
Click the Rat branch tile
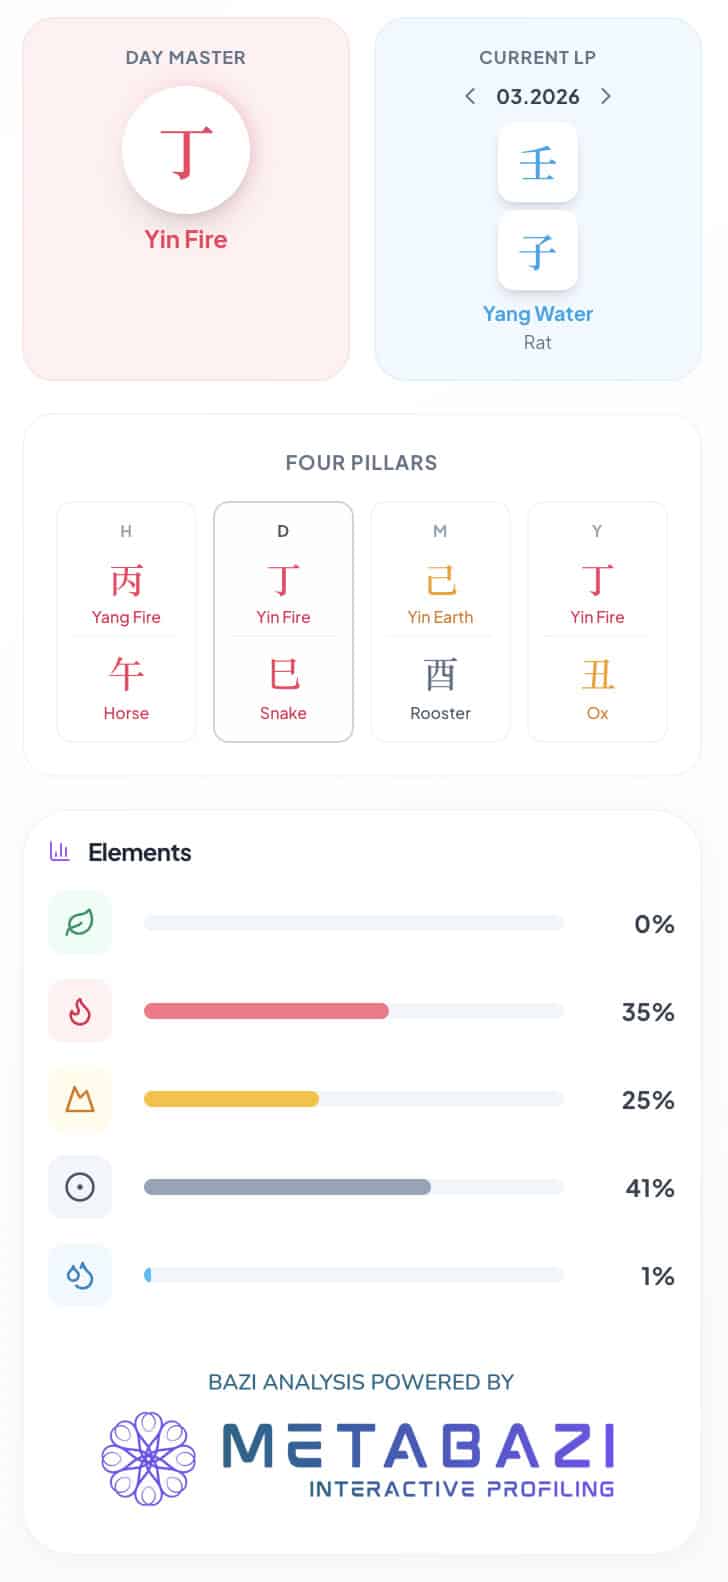pyautogui.click(x=538, y=250)
